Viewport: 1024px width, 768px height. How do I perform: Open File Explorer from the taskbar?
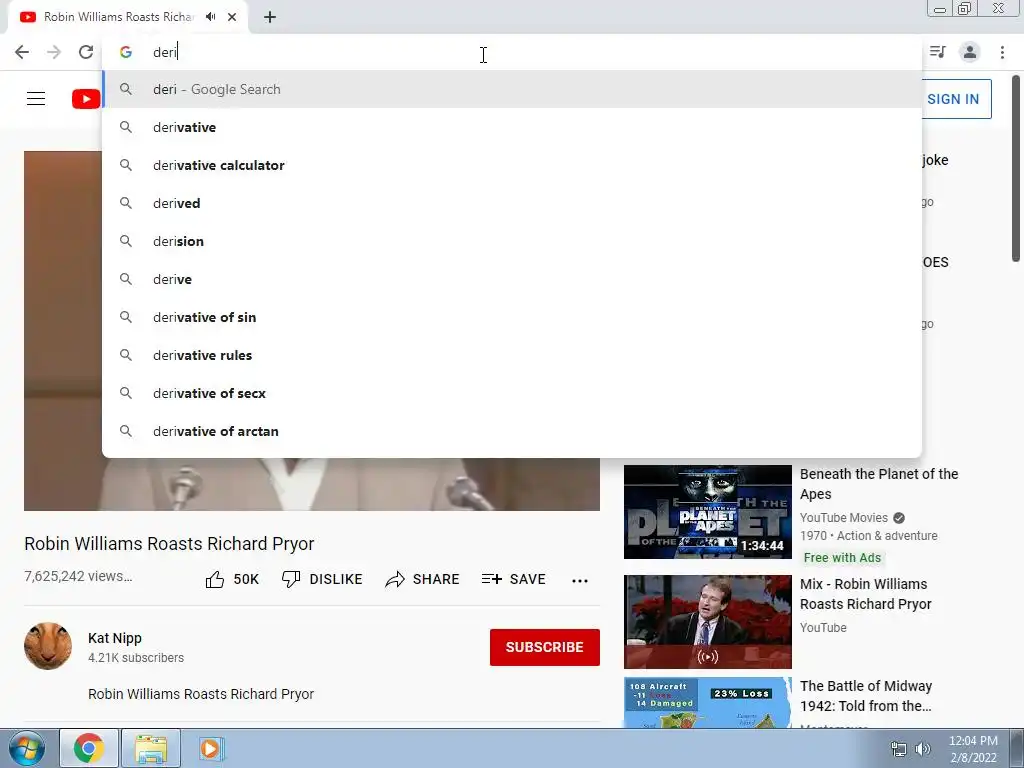(151, 748)
